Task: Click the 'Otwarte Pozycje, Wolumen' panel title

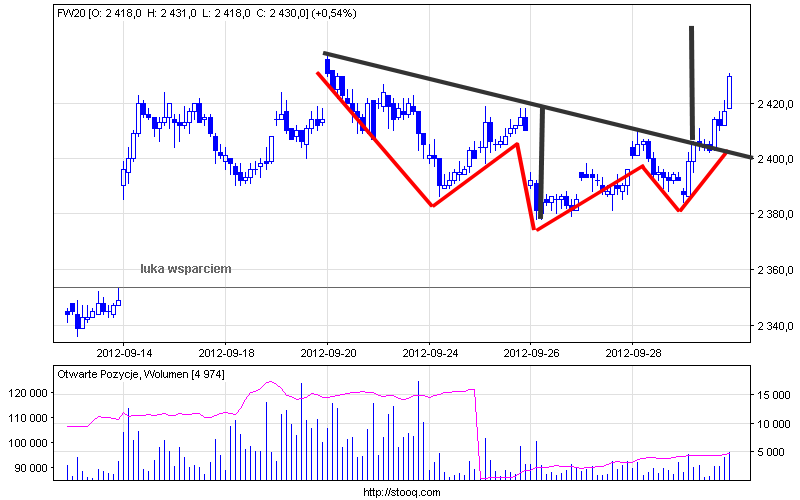Action: [141, 374]
